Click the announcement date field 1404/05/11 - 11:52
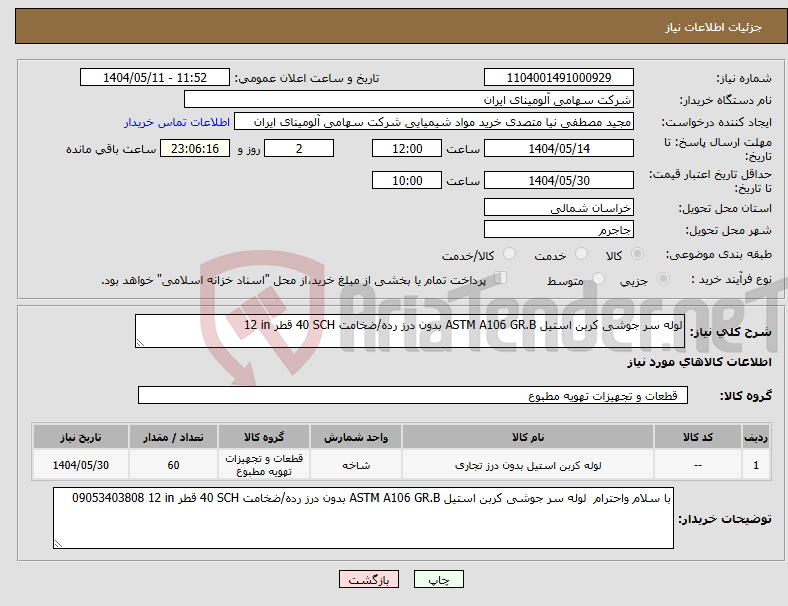The height and width of the screenshot is (606, 788). [155, 78]
